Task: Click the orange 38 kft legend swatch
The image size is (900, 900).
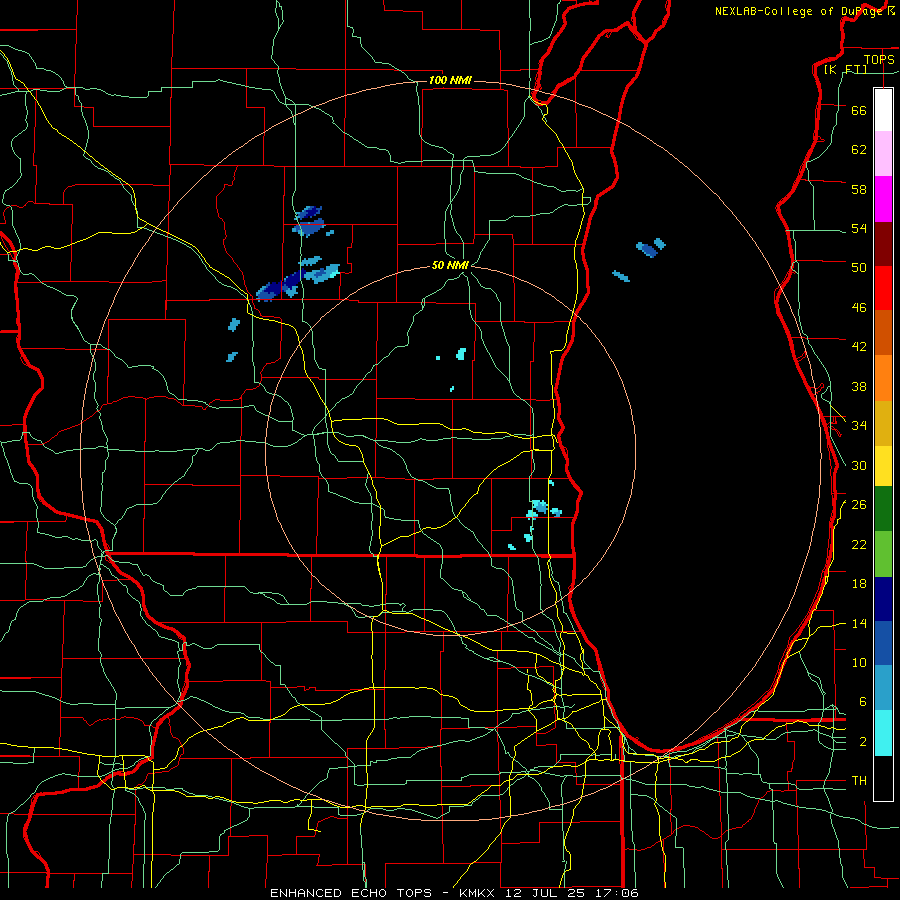Action: point(883,378)
